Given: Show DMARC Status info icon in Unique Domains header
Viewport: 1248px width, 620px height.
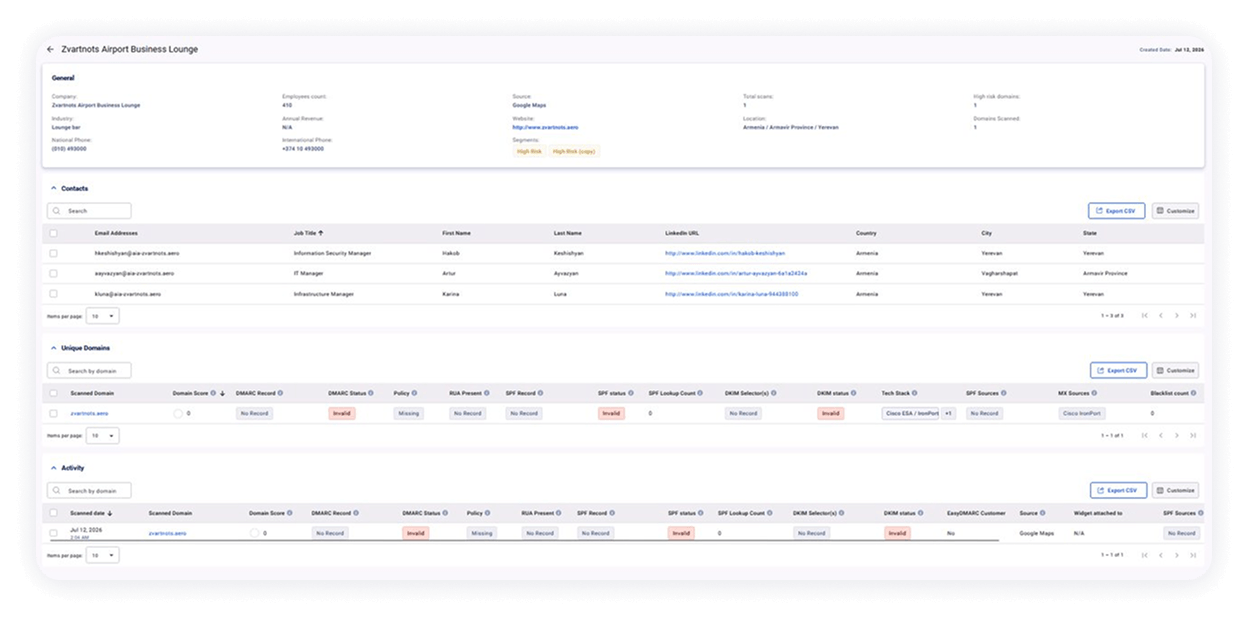Looking at the screenshot, I should 371,393.
